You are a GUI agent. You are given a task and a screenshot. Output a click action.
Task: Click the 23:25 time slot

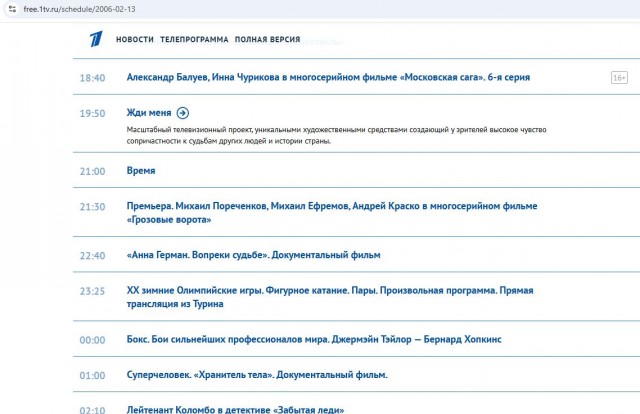click(92, 291)
